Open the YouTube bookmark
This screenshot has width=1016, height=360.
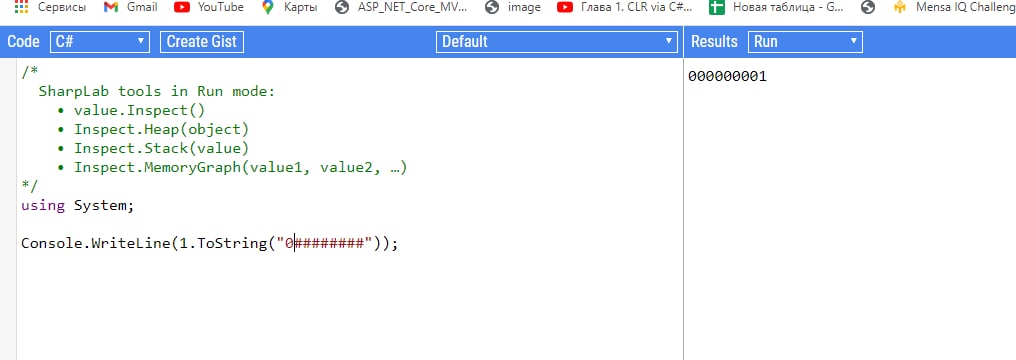(209, 7)
